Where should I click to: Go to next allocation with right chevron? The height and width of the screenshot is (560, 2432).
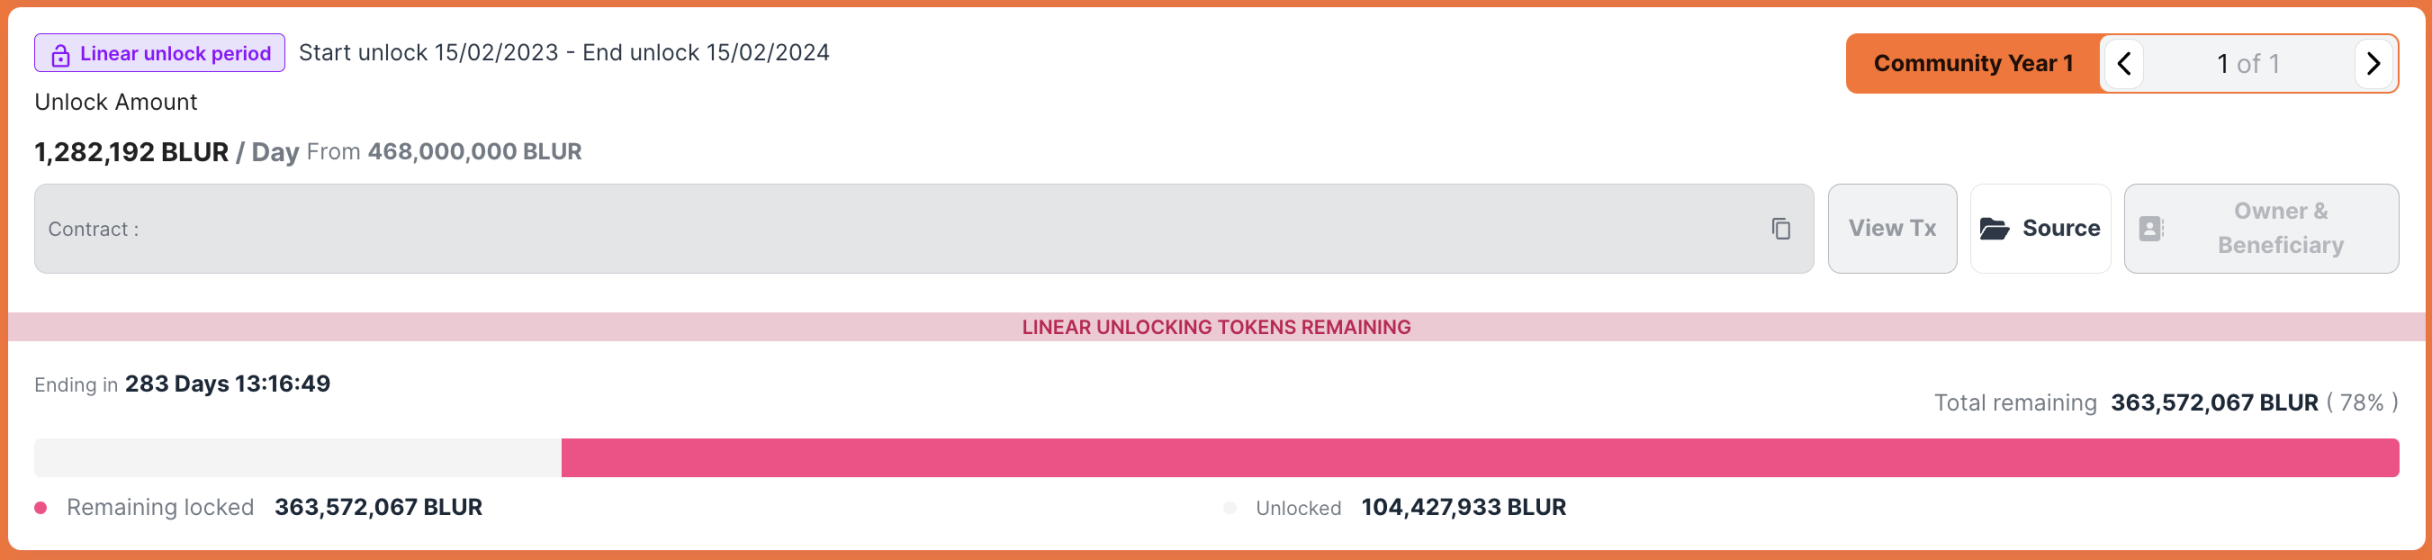pyautogui.click(x=2374, y=64)
